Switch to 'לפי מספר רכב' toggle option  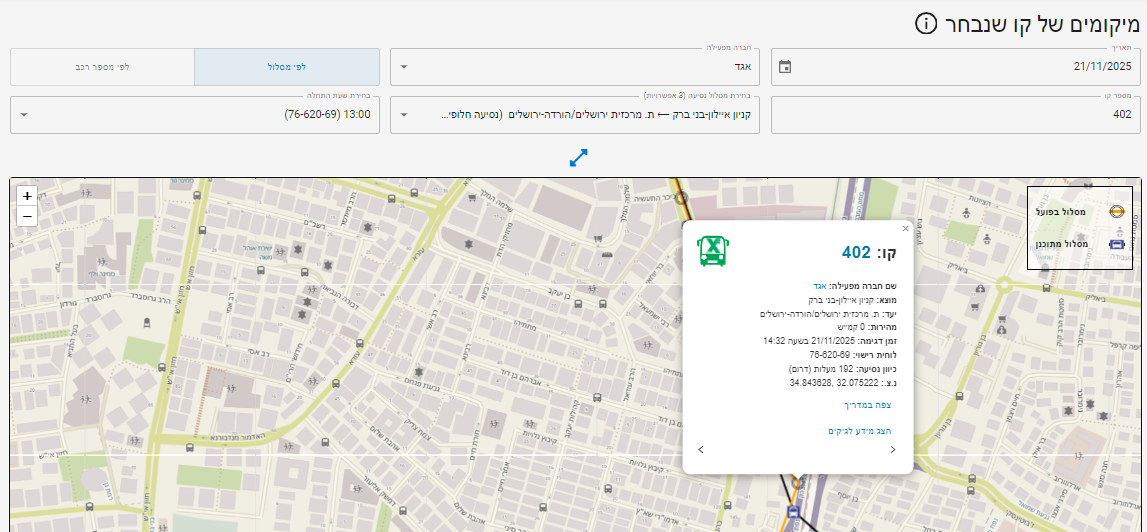click(x=102, y=67)
